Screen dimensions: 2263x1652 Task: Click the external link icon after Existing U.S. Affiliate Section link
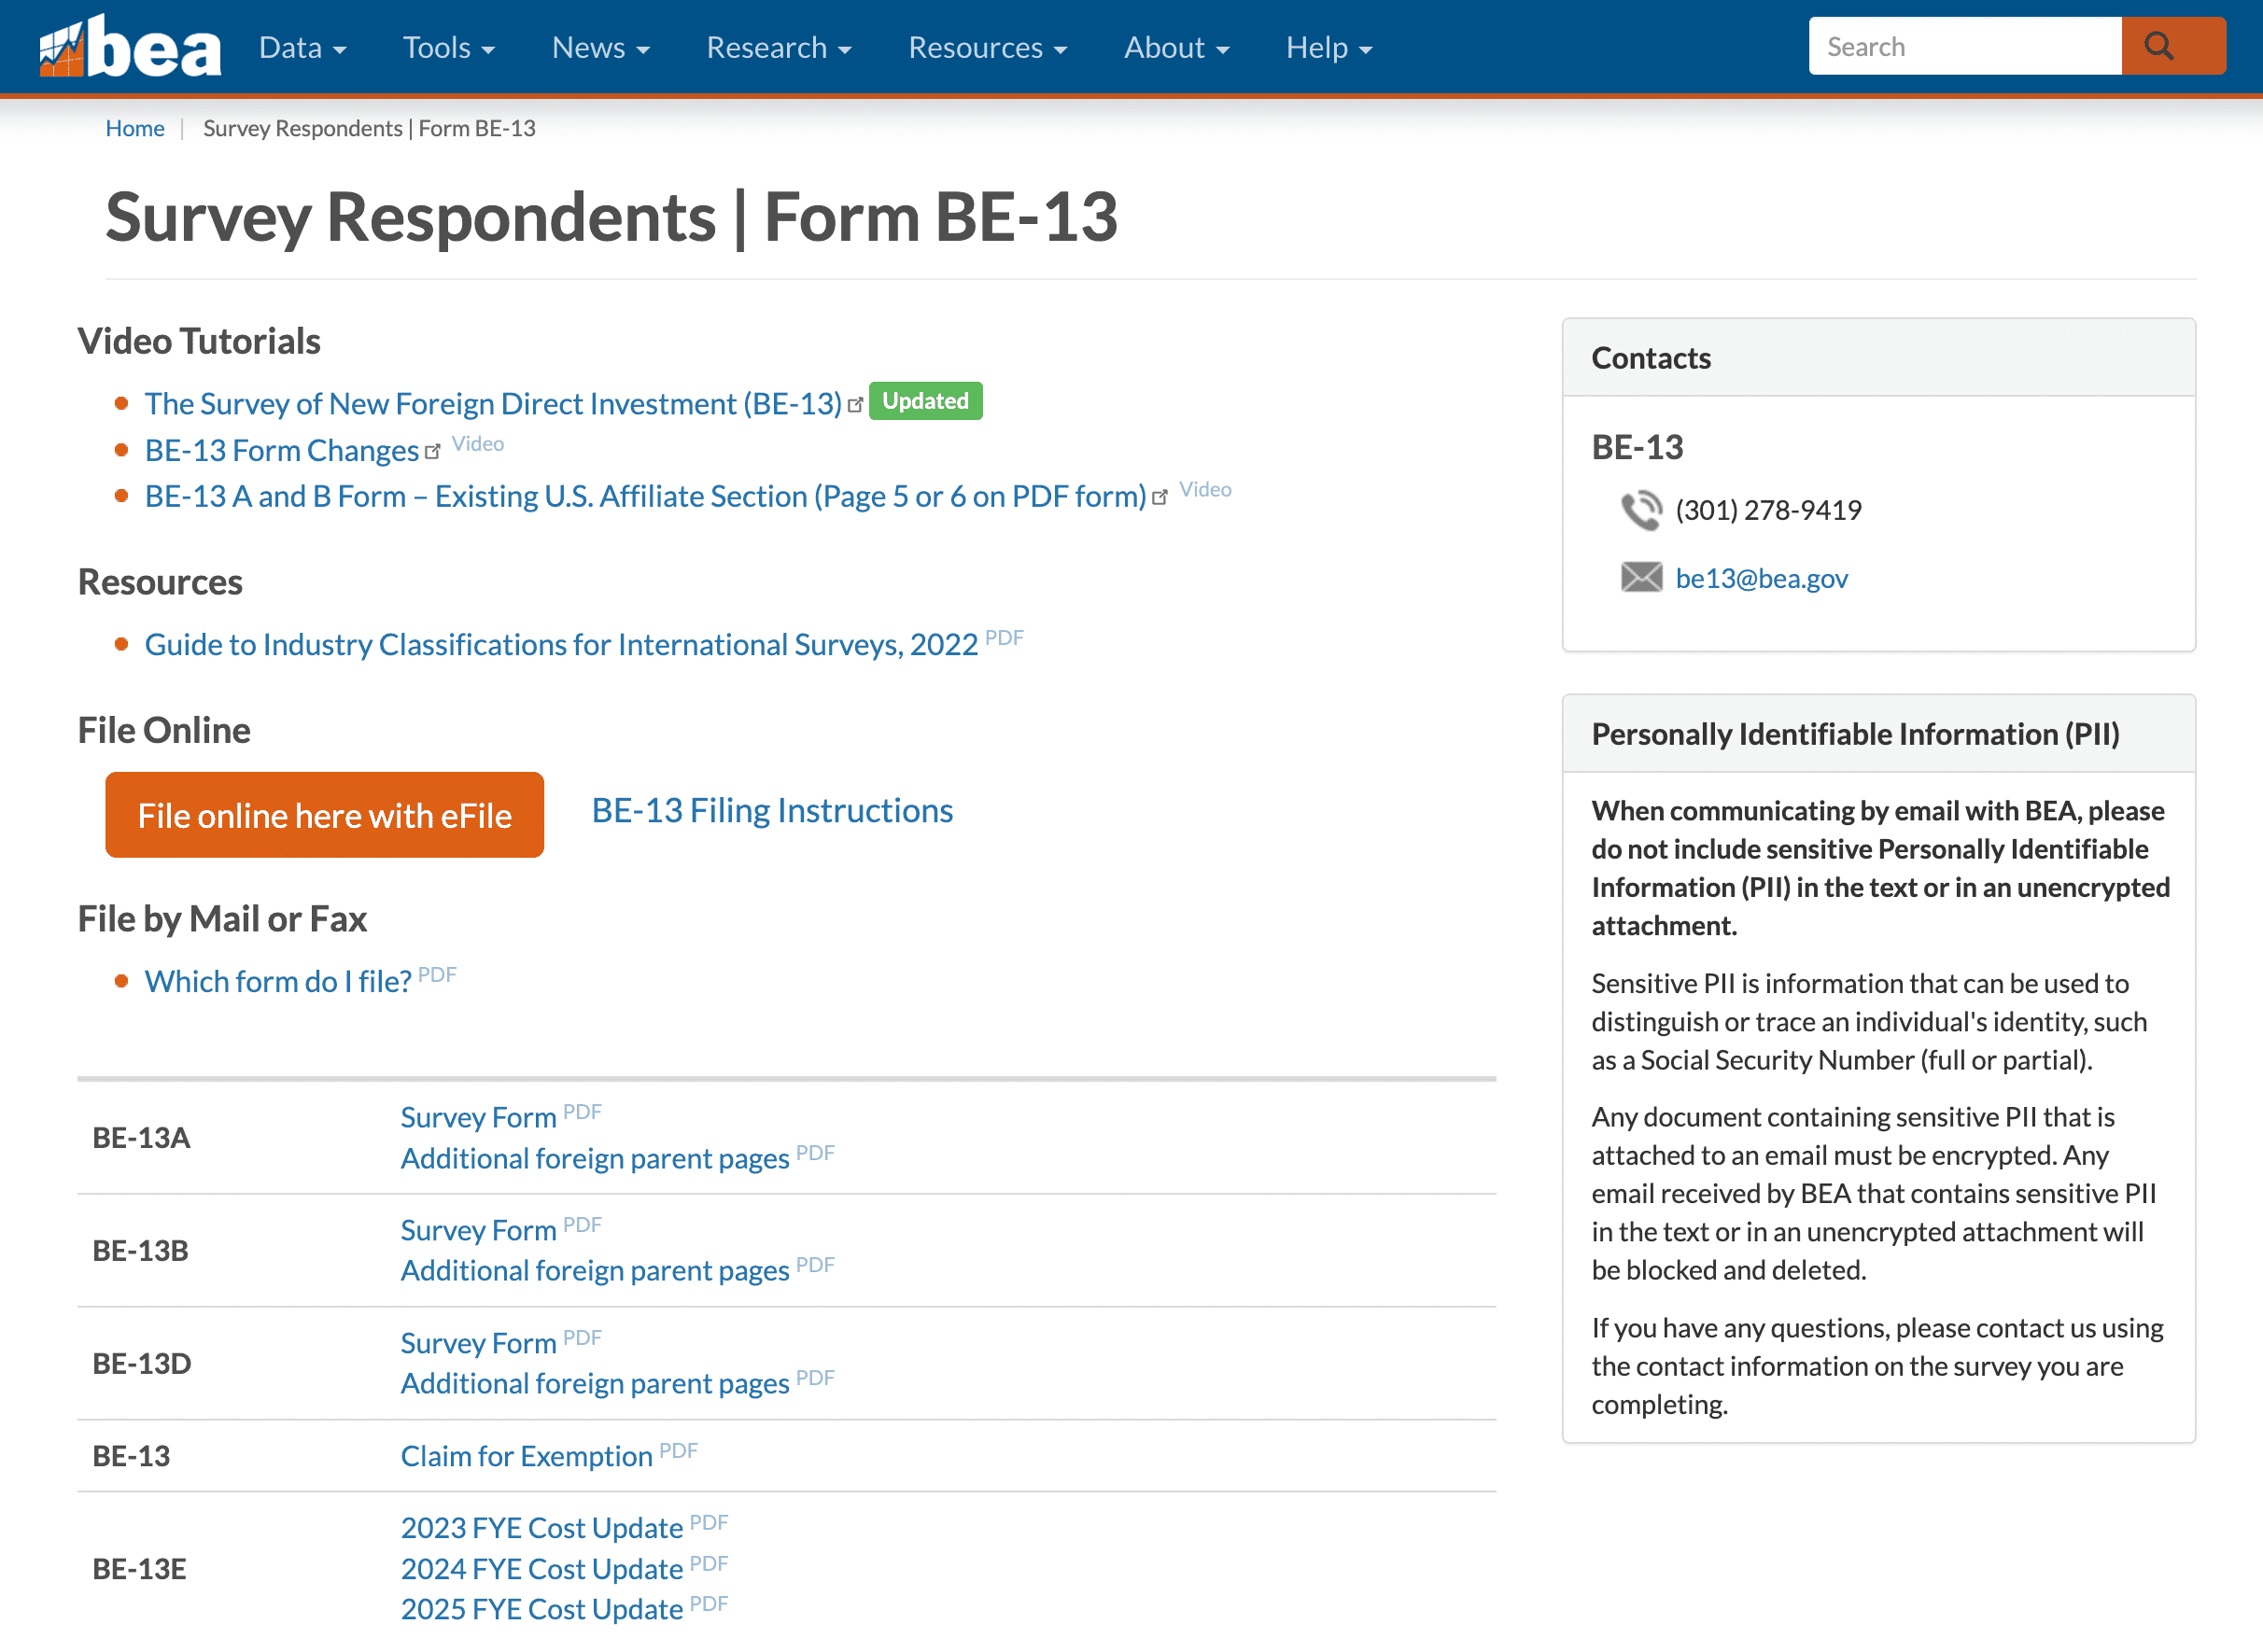tap(1160, 498)
